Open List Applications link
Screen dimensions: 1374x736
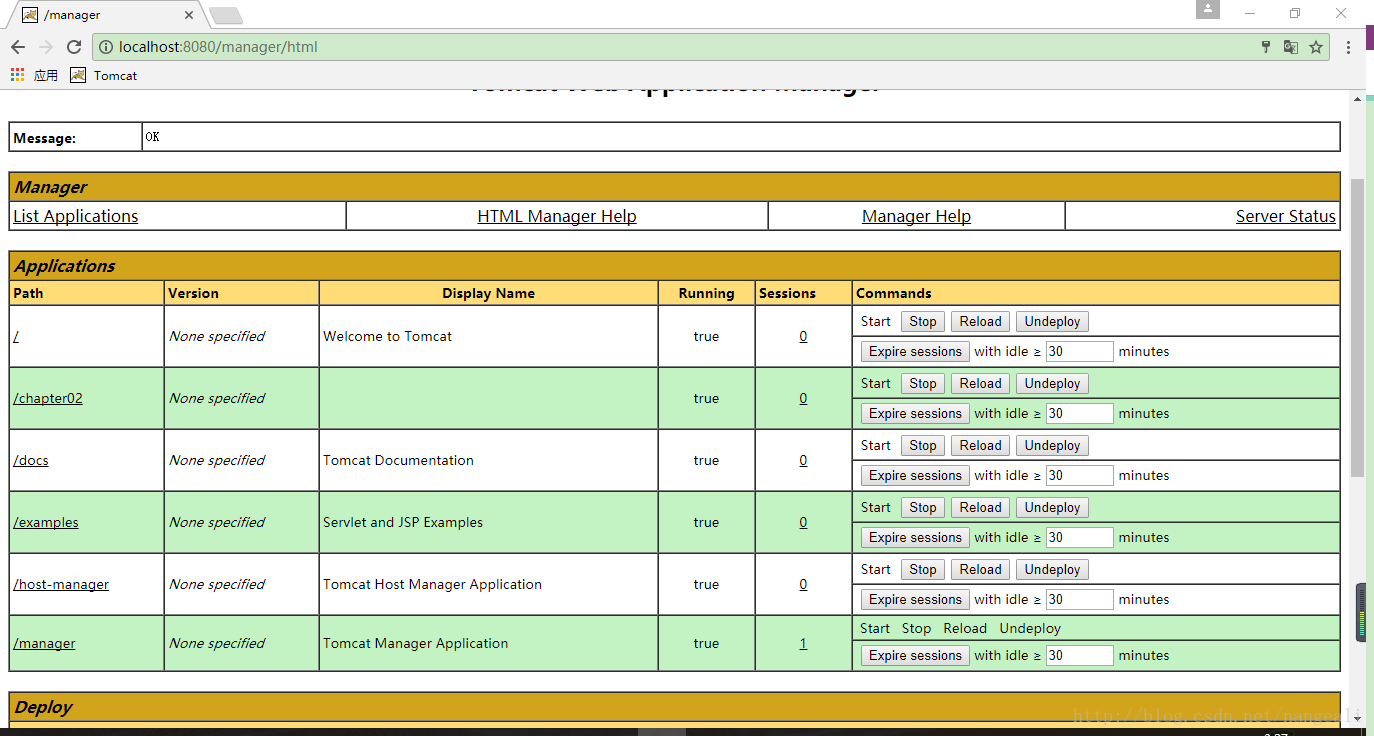[x=76, y=216]
